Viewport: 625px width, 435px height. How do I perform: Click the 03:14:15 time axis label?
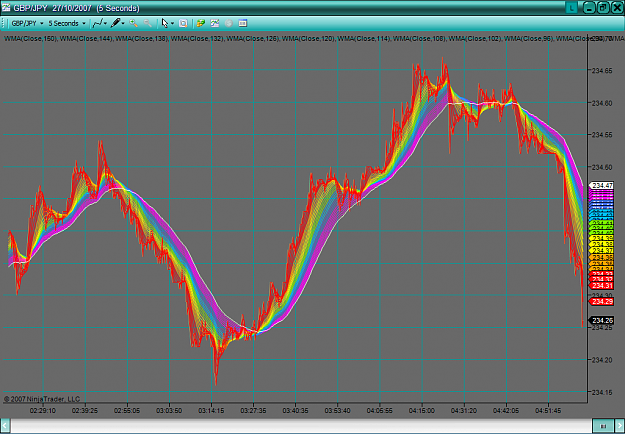[x=212, y=409]
